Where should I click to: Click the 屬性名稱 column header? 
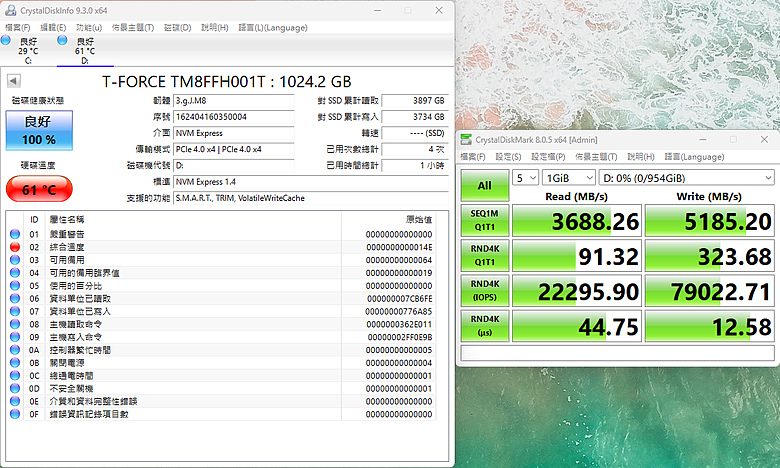point(67,219)
